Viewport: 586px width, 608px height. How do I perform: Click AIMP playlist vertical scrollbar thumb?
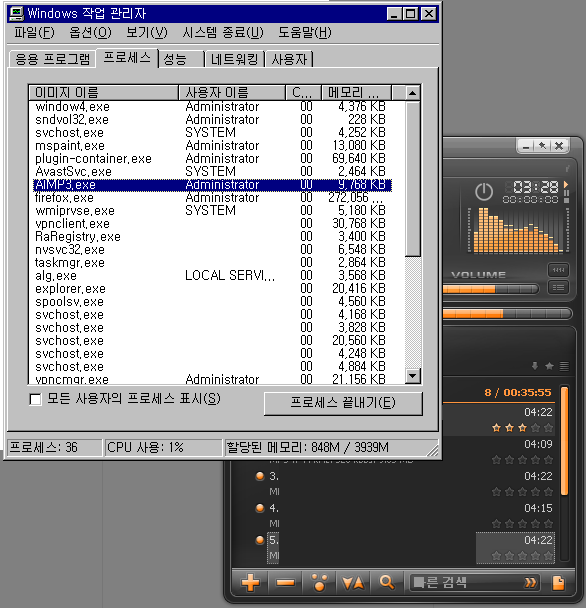click(565, 440)
